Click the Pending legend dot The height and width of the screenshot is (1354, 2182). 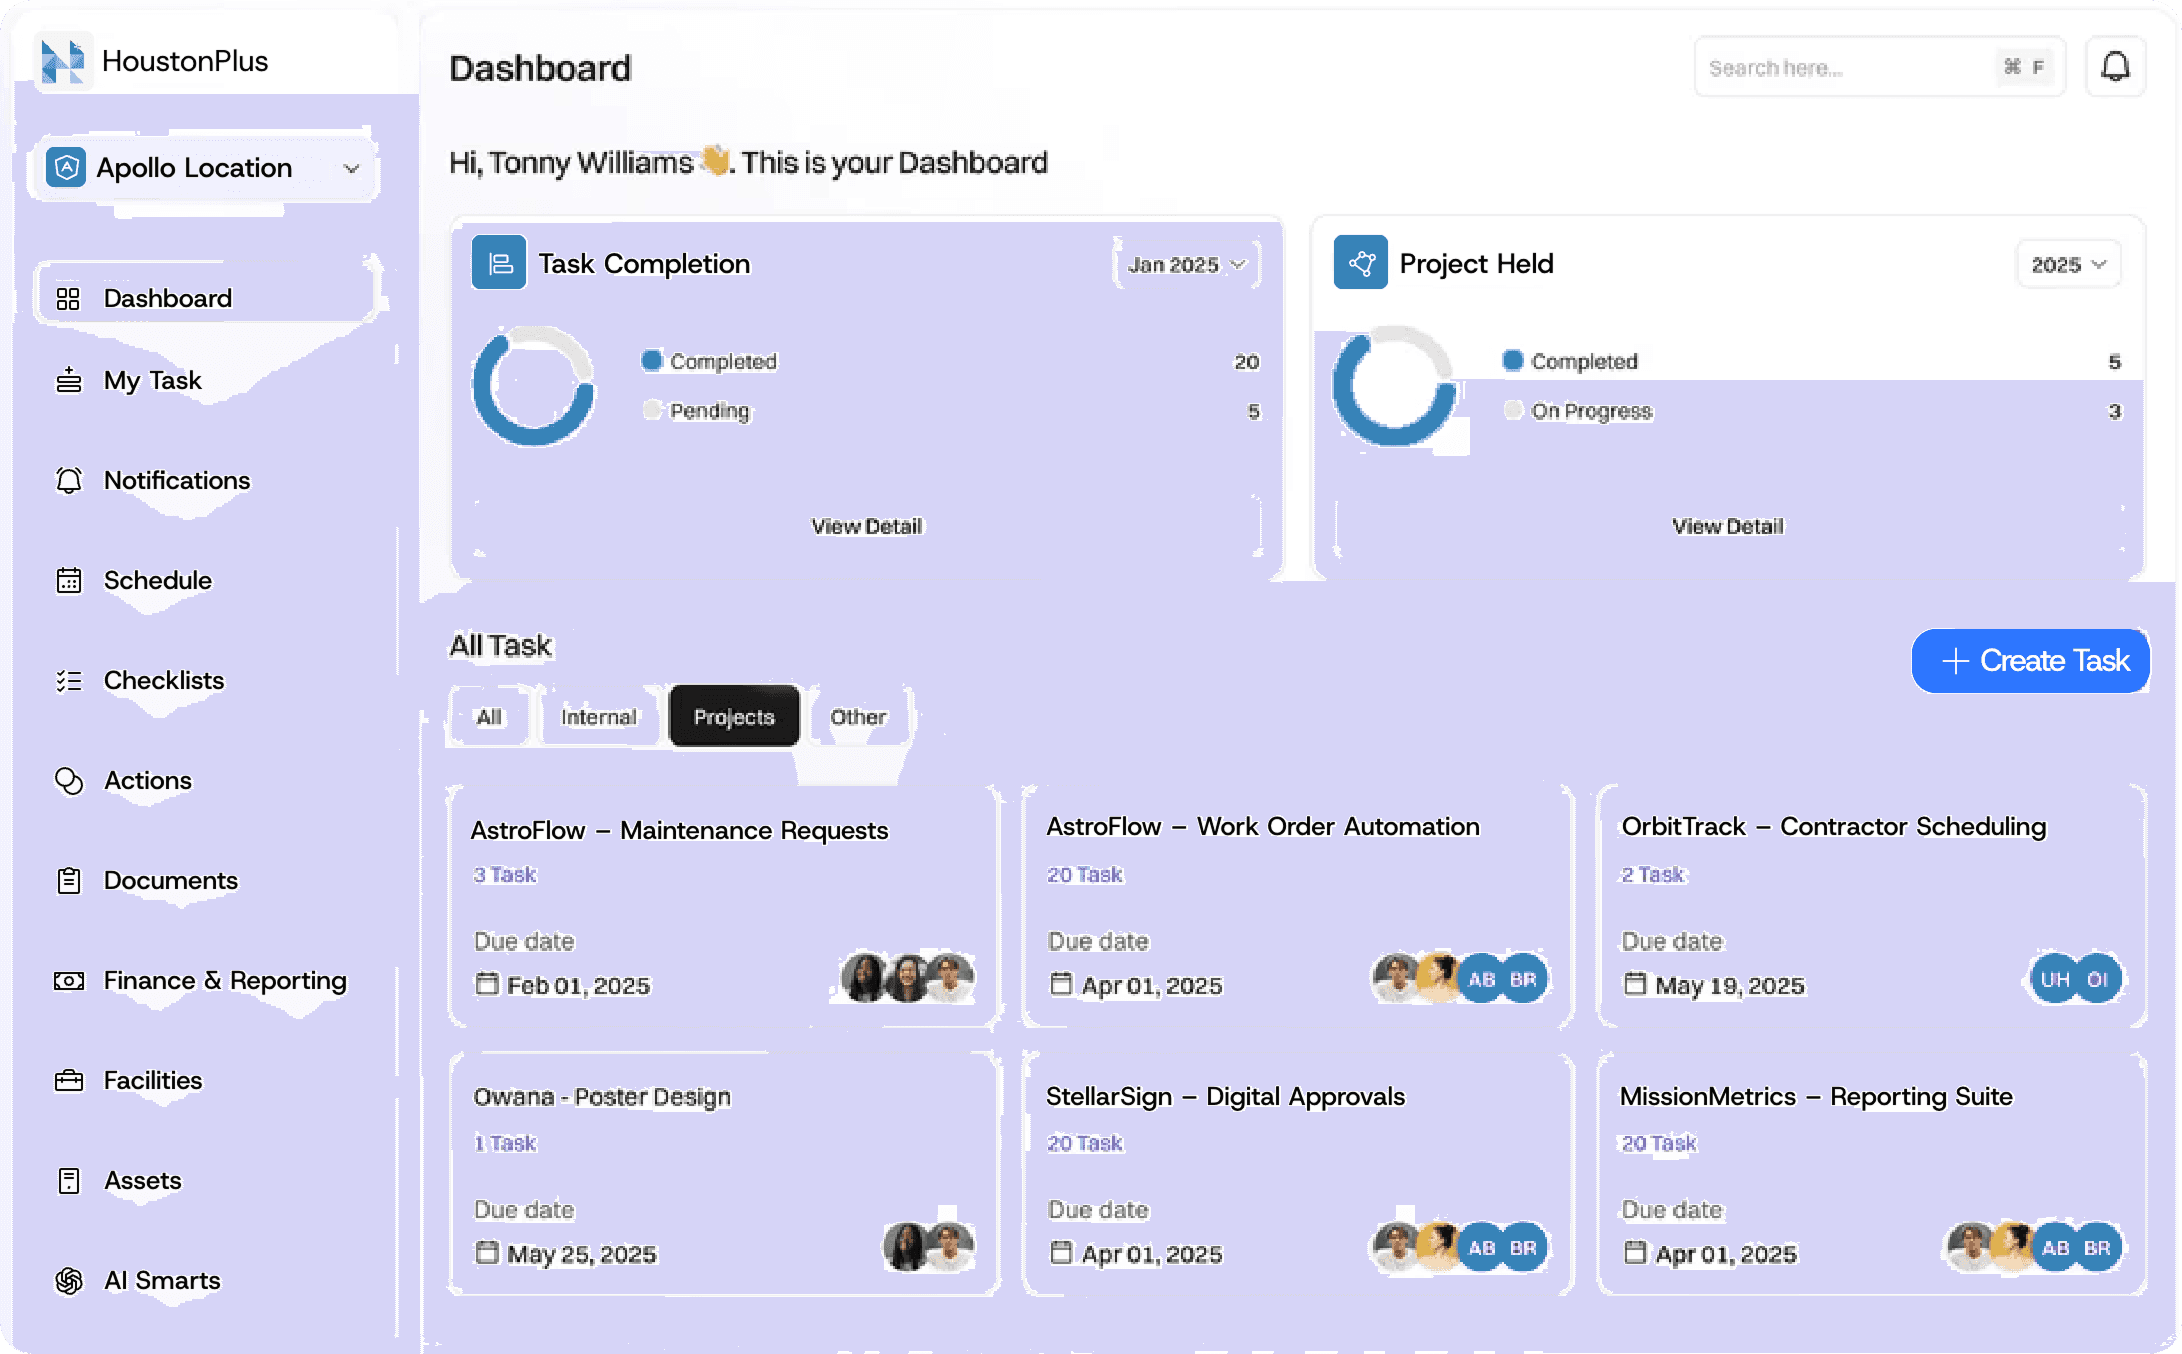pyautogui.click(x=652, y=410)
